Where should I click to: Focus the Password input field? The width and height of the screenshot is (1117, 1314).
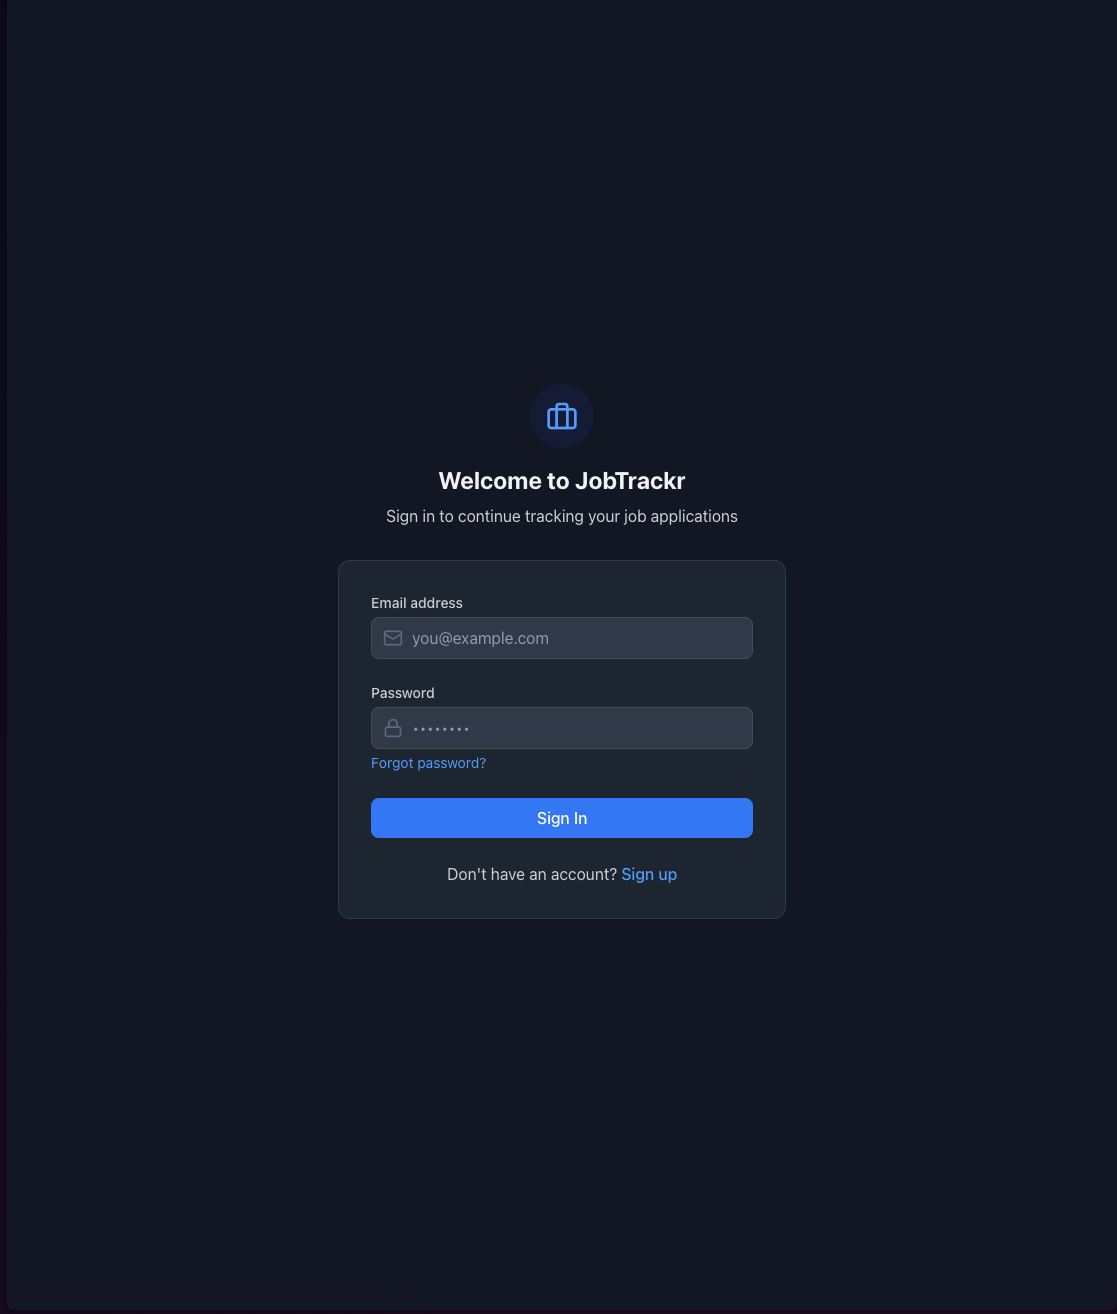click(x=562, y=728)
